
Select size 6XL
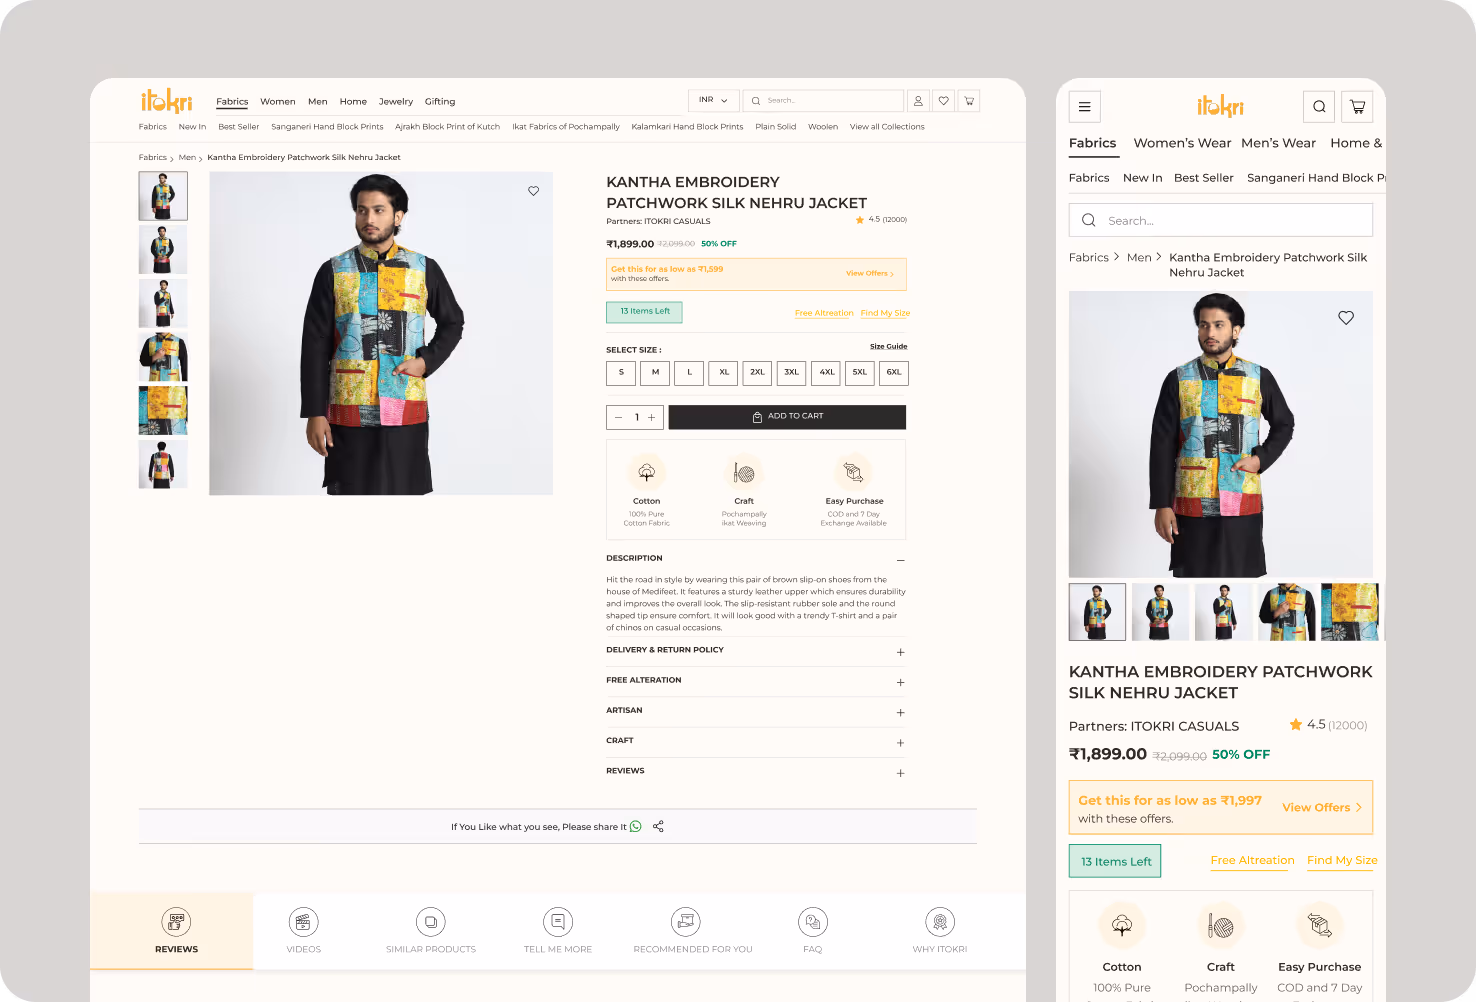[894, 373]
